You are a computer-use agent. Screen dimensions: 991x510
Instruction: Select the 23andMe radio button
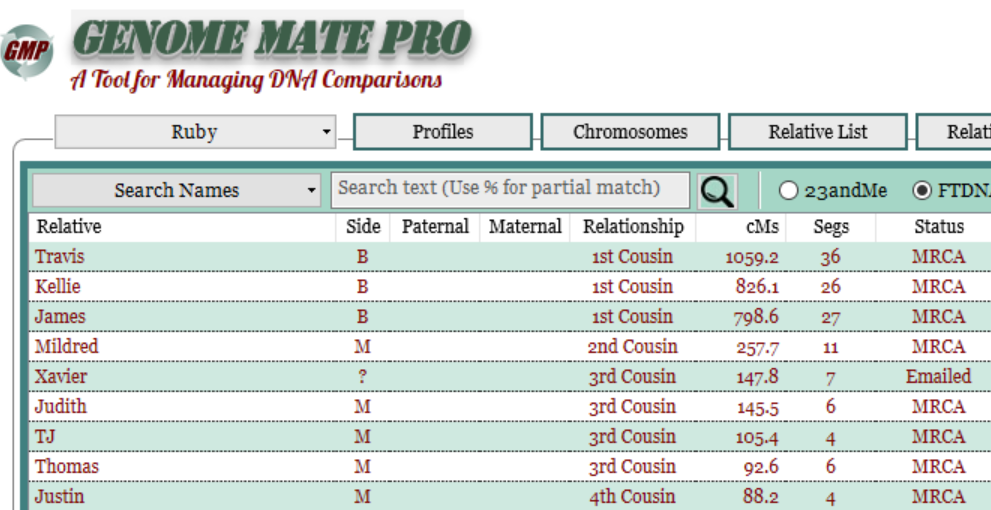pos(789,190)
